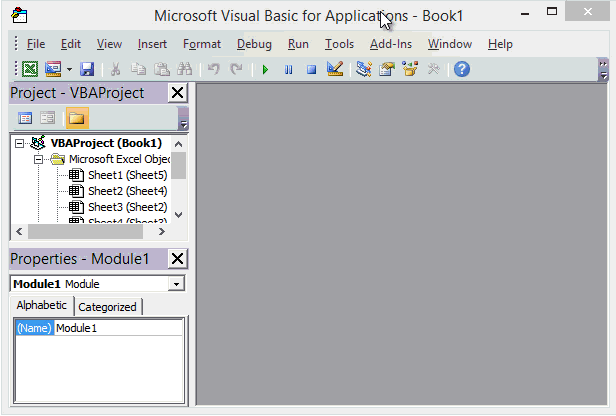The height and width of the screenshot is (416, 616).
Task: Click the project tree horizontal scrollbar thumb
Action: pyautogui.click(x=85, y=232)
